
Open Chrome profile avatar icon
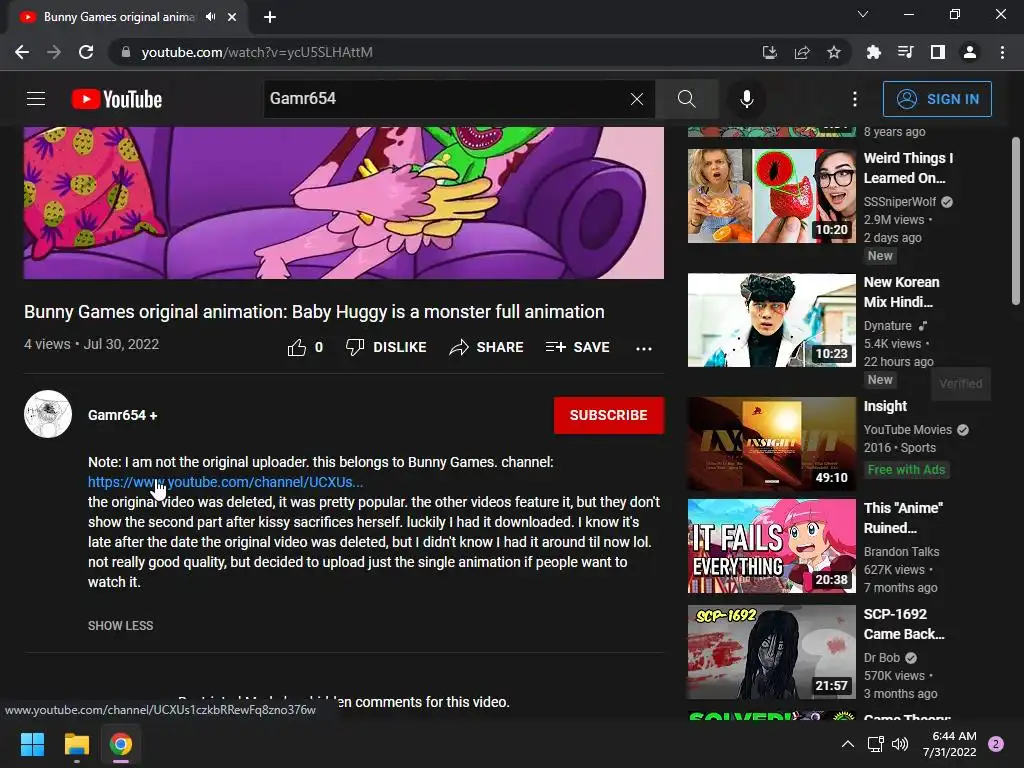click(x=970, y=52)
